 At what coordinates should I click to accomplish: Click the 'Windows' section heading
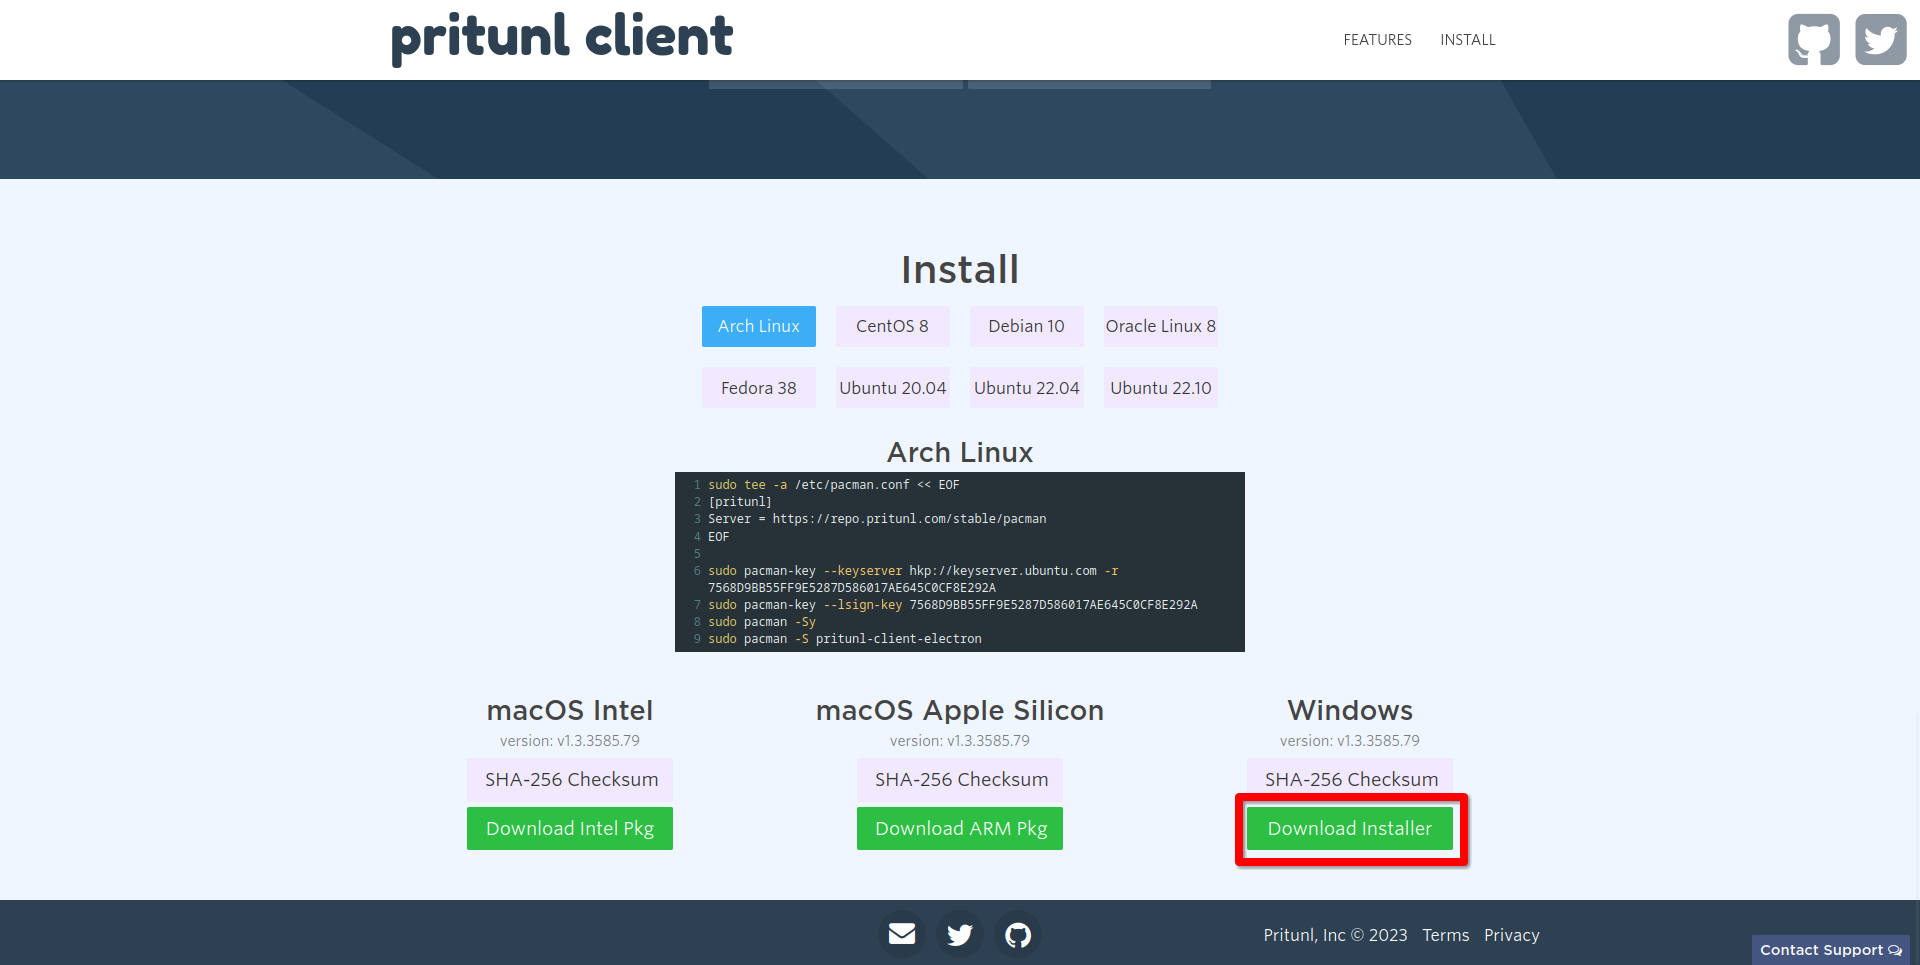[x=1350, y=710]
